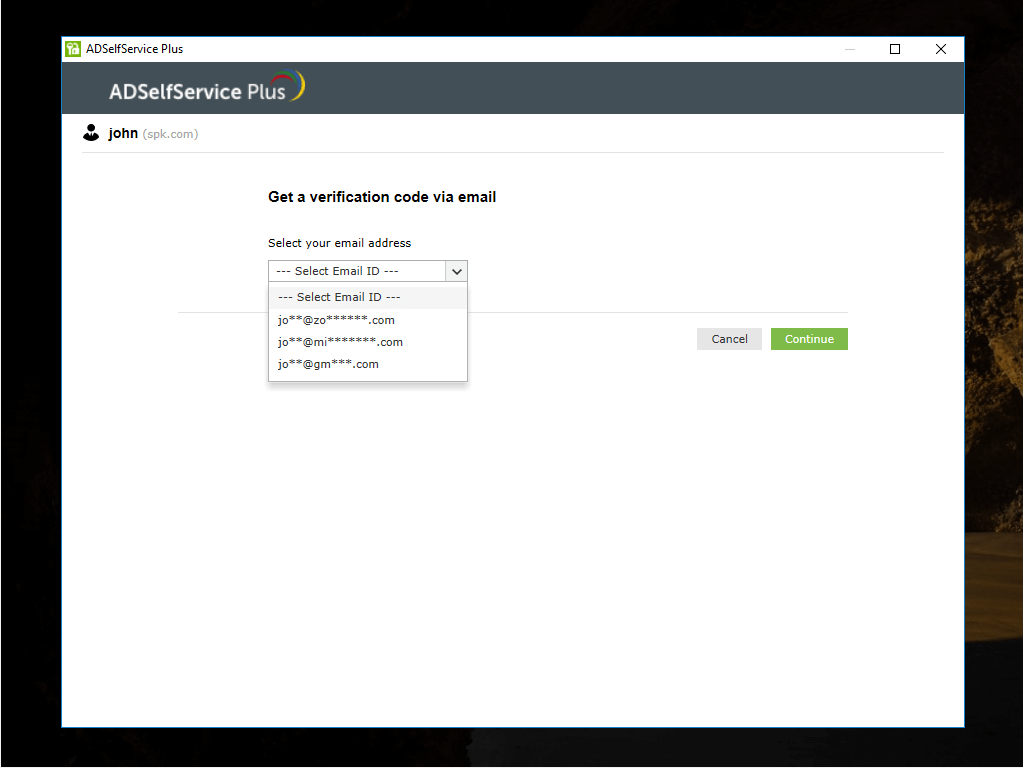Expand the Select Email ID dropdown arrow
The width and height of the screenshot is (1023, 768).
[457, 271]
